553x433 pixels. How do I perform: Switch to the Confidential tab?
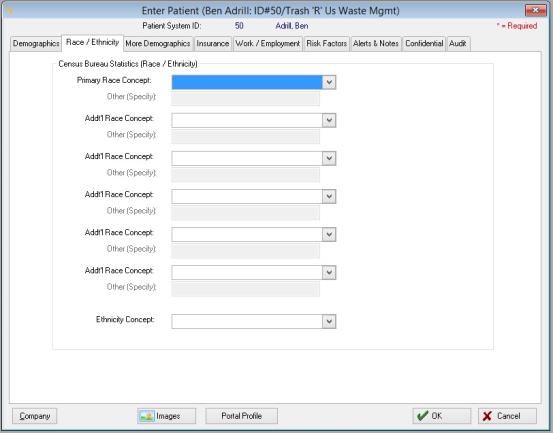(424, 44)
